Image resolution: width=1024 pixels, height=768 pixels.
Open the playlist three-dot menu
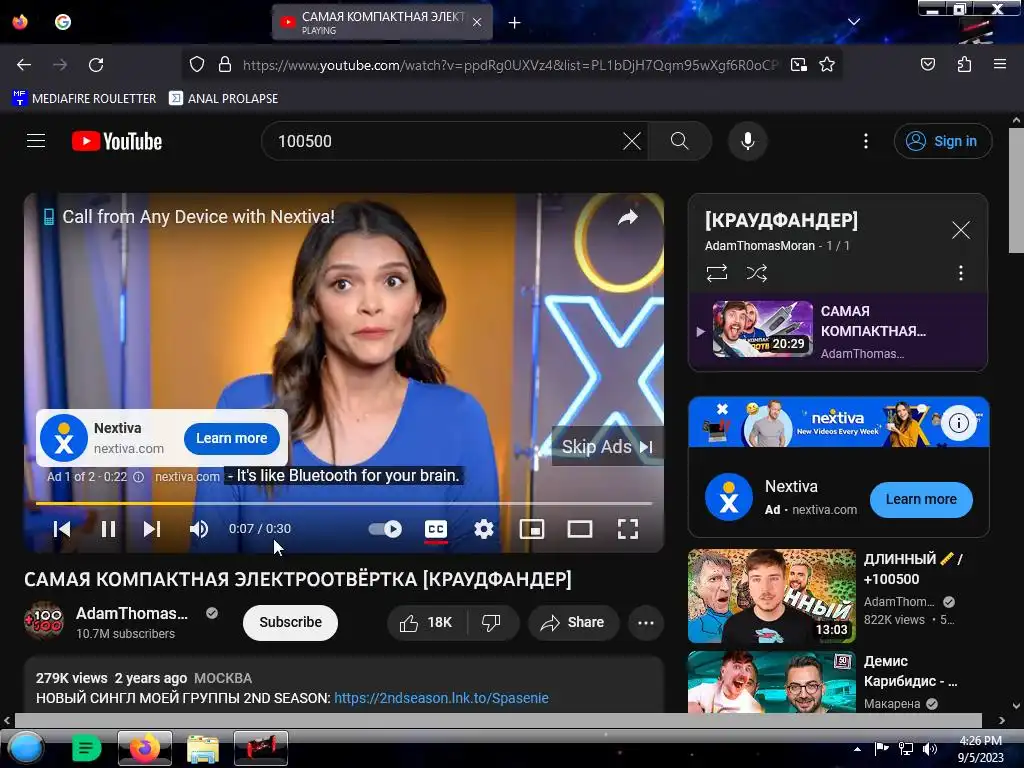click(961, 272)
